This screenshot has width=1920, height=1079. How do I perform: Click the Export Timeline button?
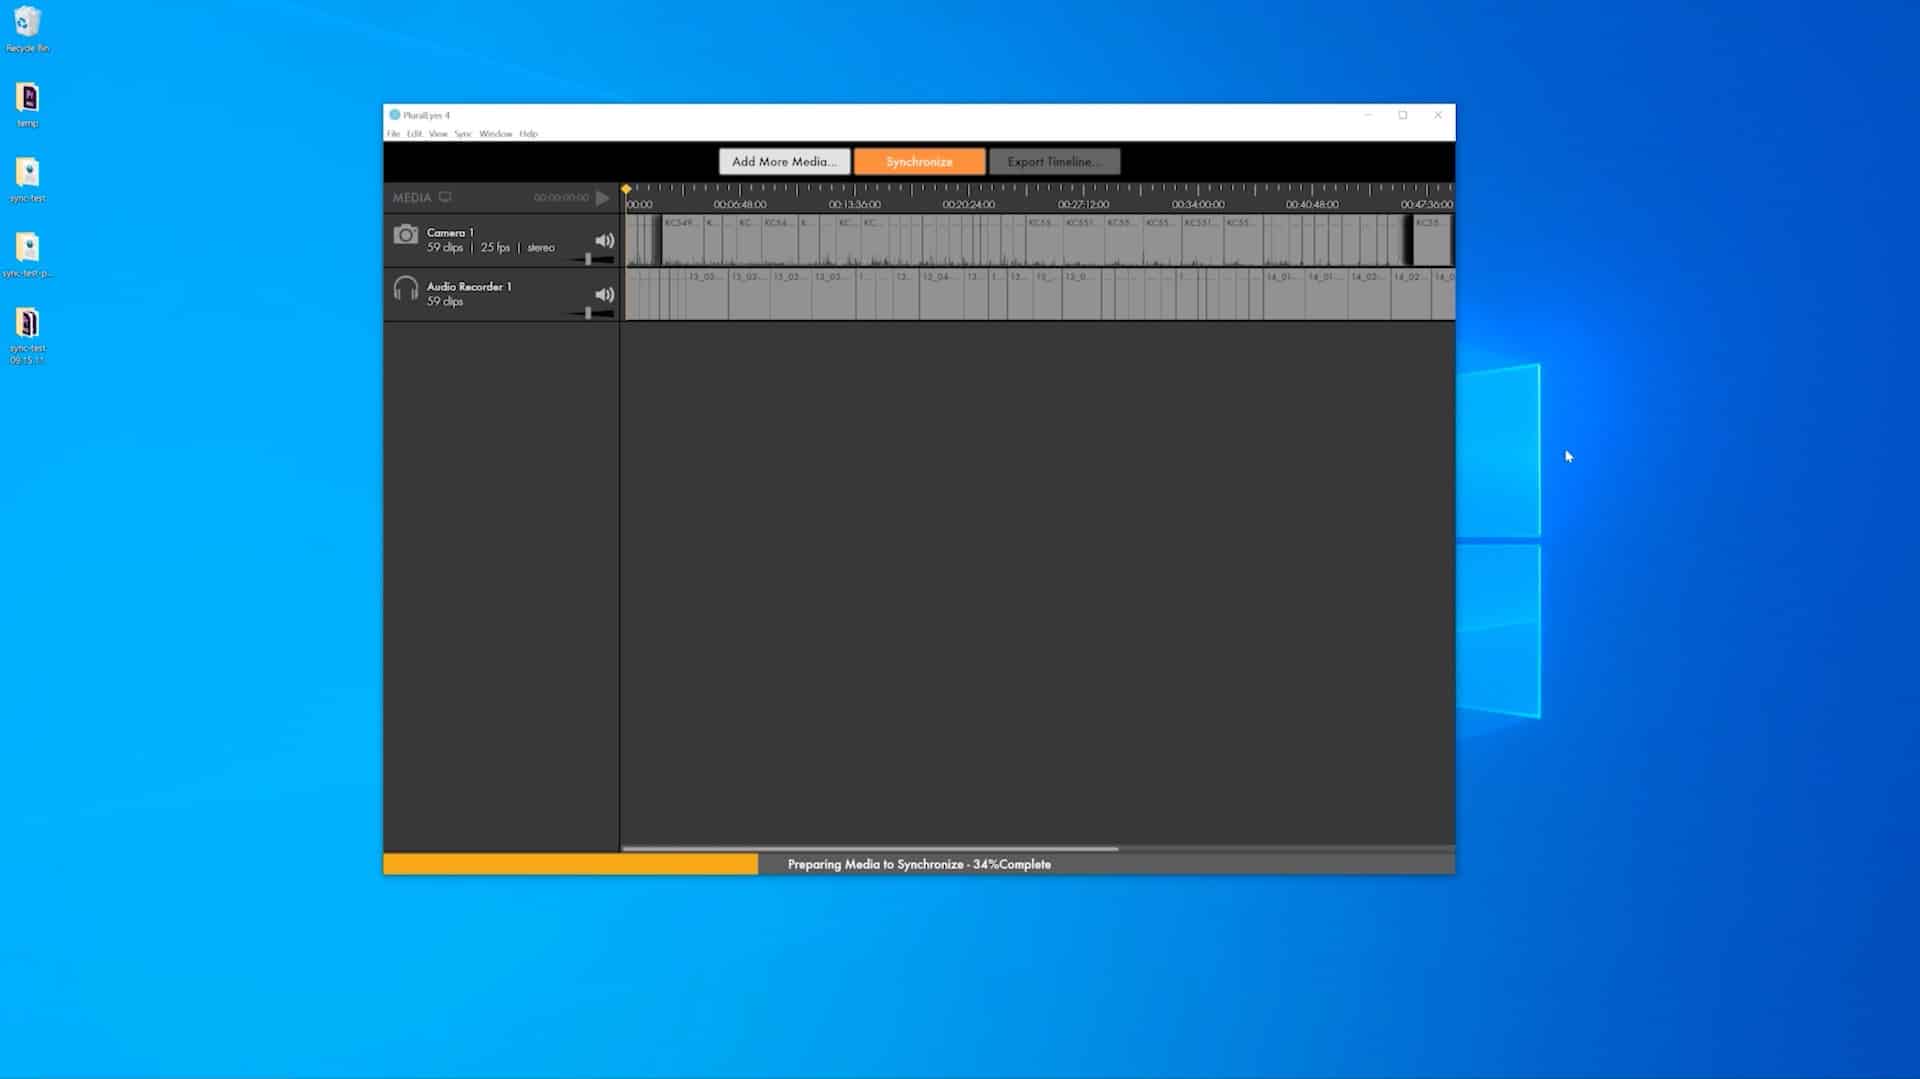point(1054,161)
